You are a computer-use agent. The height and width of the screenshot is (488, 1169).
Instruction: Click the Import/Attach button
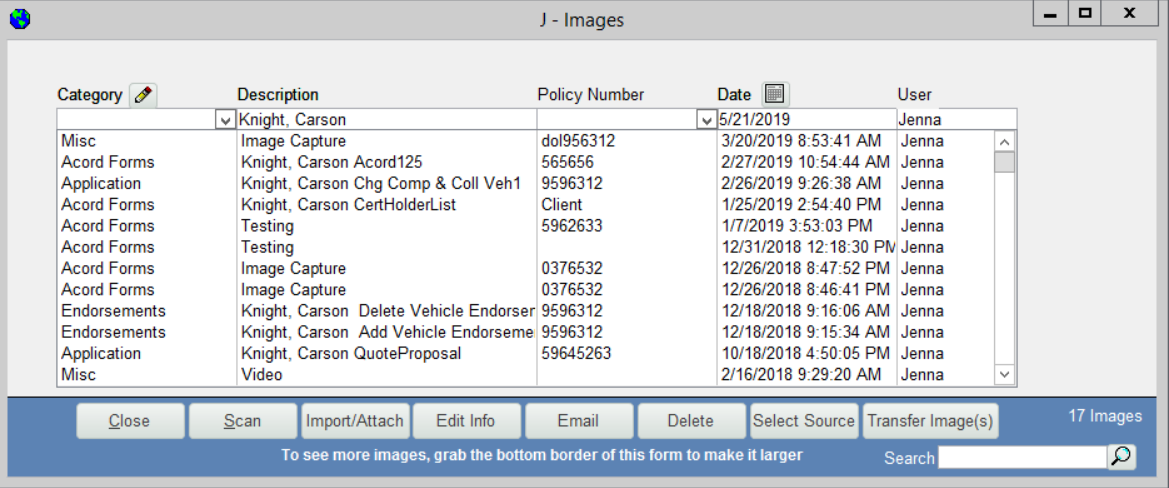tap(354, 421)
